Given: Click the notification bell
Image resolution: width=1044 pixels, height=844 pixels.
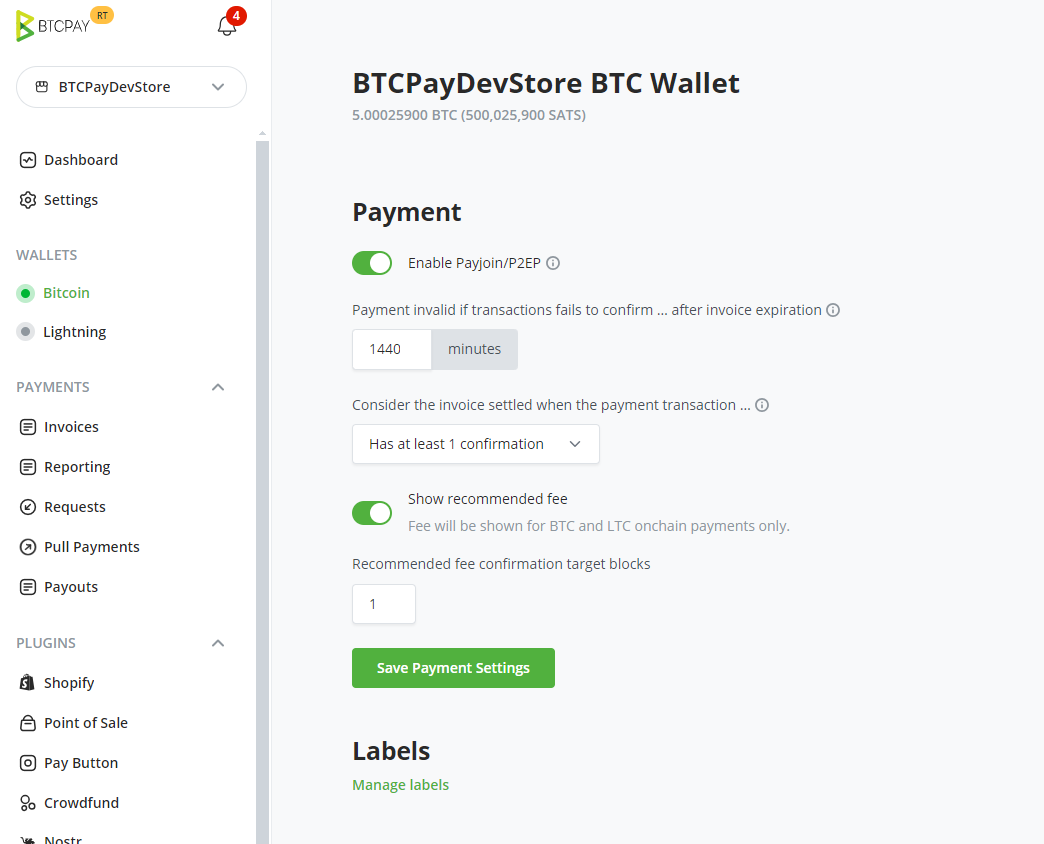Looking at the screenshot, I should coord(225,25).
